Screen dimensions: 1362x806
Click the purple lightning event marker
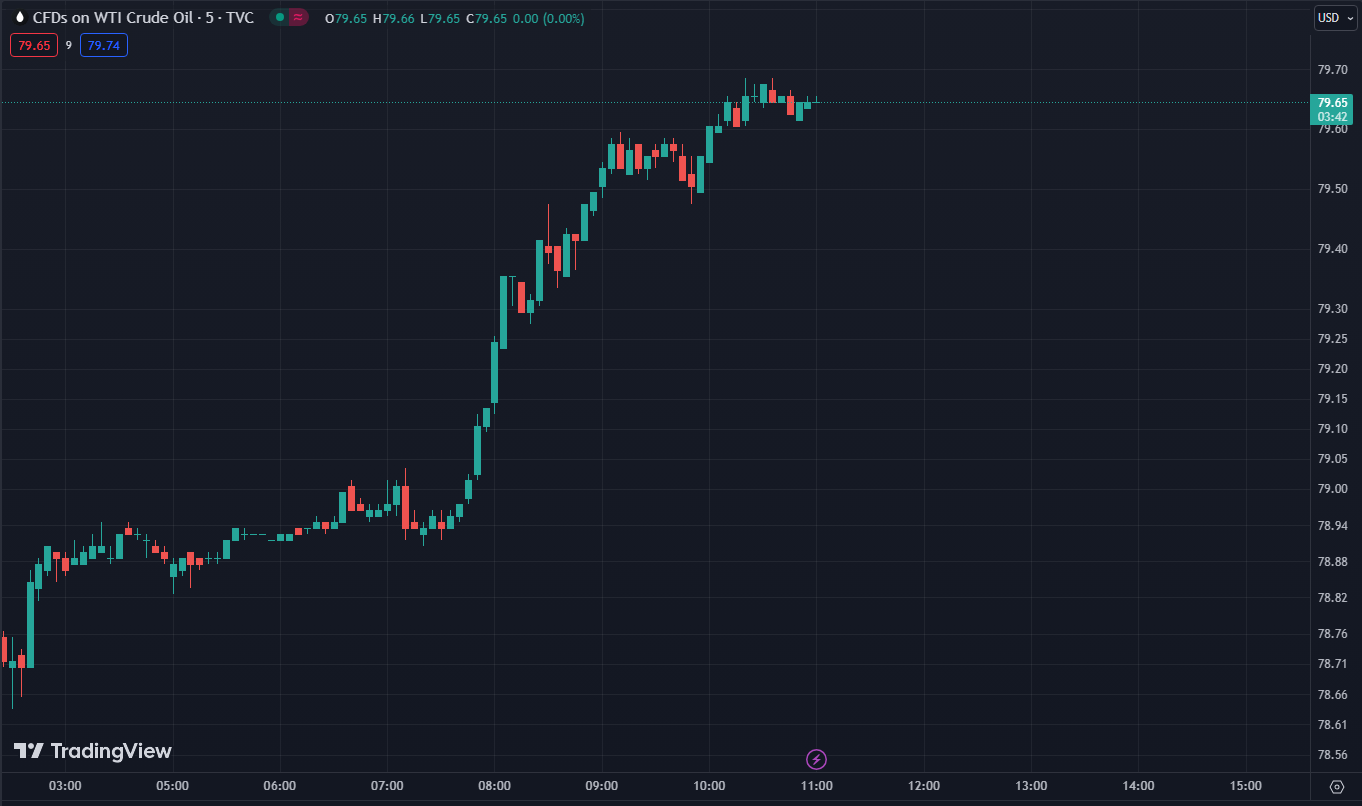point(816,759)
